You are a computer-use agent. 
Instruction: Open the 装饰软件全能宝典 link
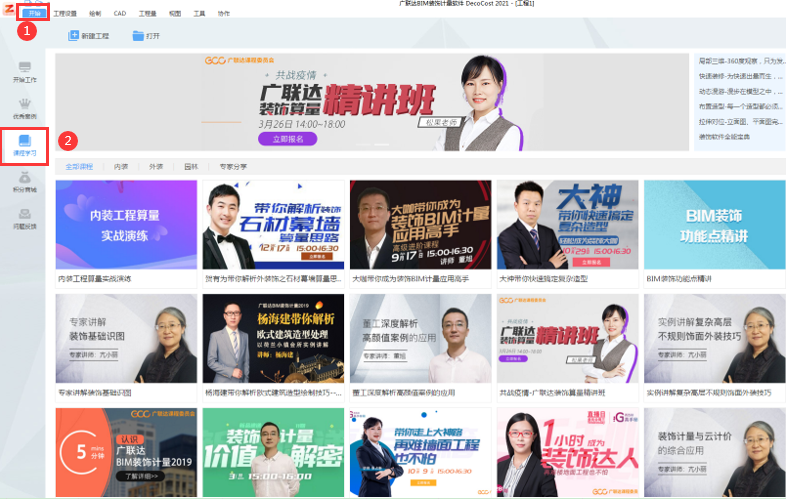click(724, 136)
